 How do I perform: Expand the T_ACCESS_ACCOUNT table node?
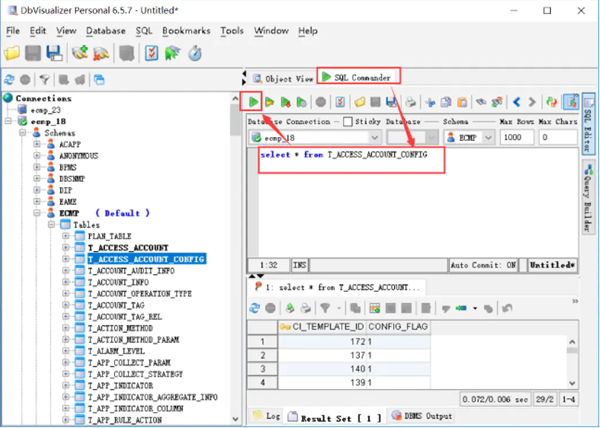[x=67, y=246]
